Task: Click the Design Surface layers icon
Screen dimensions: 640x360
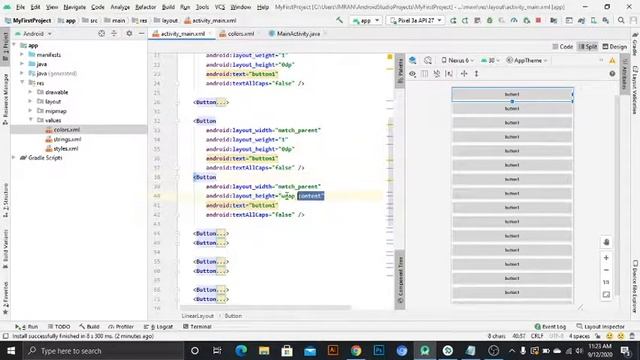Action: pos(413,60)
